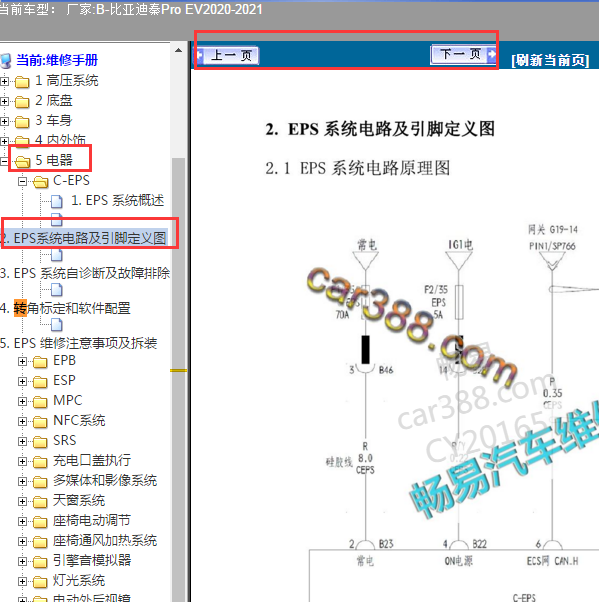
Task: Select the 2 底盘 tree label
Action: click(x=54, y=101)
